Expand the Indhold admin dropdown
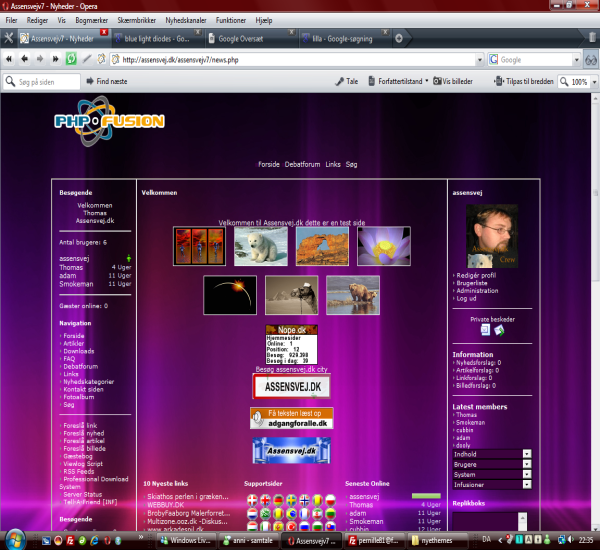This screenshot has width=600, height=550. pos(527,454)
